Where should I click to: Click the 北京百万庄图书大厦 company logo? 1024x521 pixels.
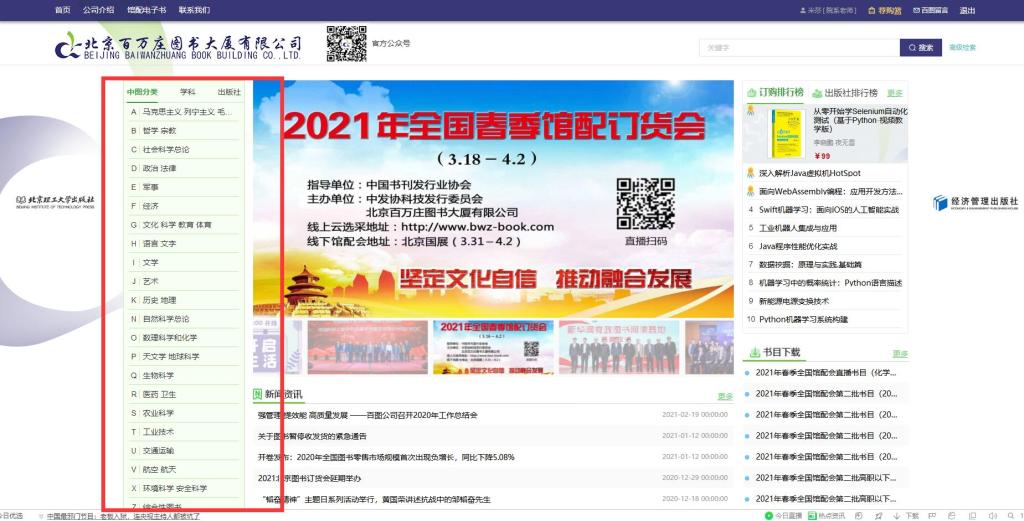[x=179, y=46]
